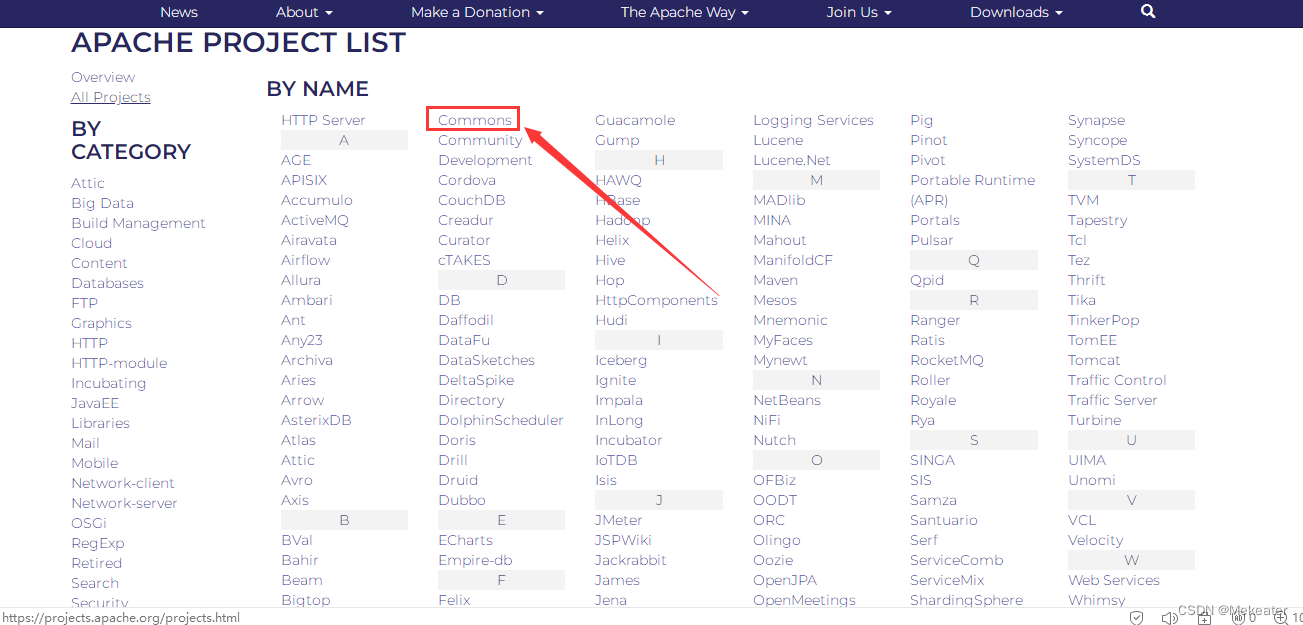Select the Build Management category
Screen dimensions: 1303x625
coord(138,223)
